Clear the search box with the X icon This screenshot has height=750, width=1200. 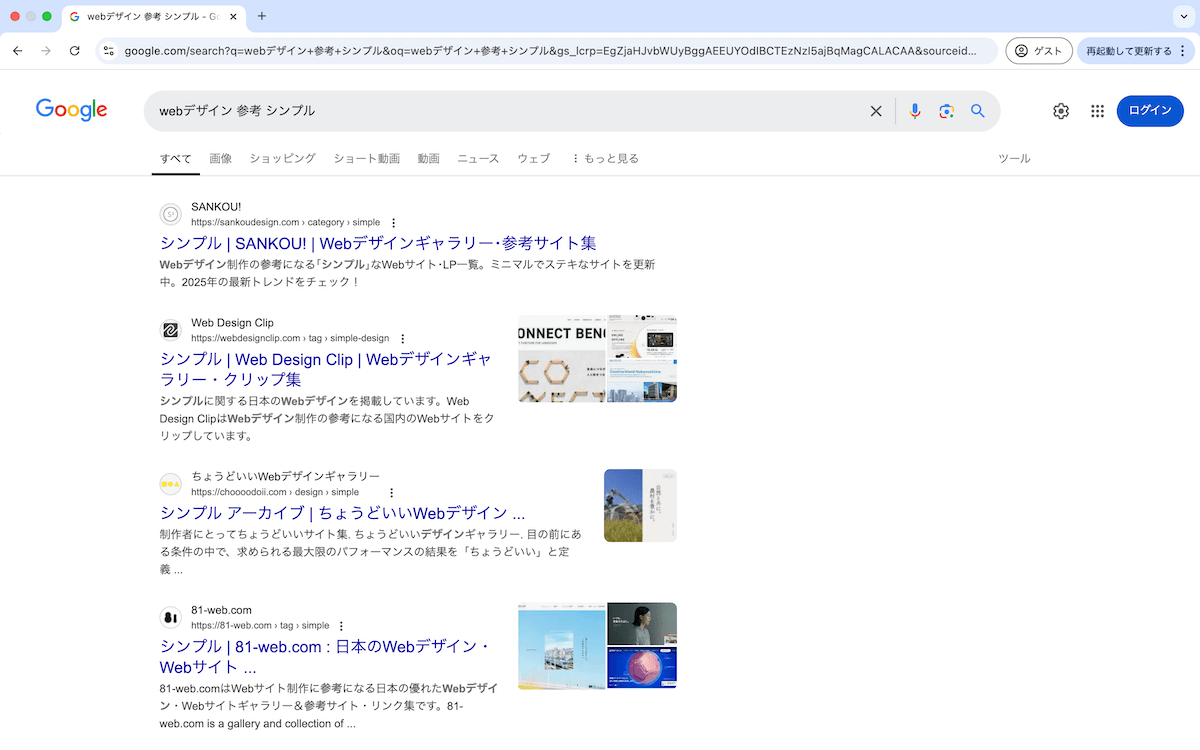coord(876,111)
